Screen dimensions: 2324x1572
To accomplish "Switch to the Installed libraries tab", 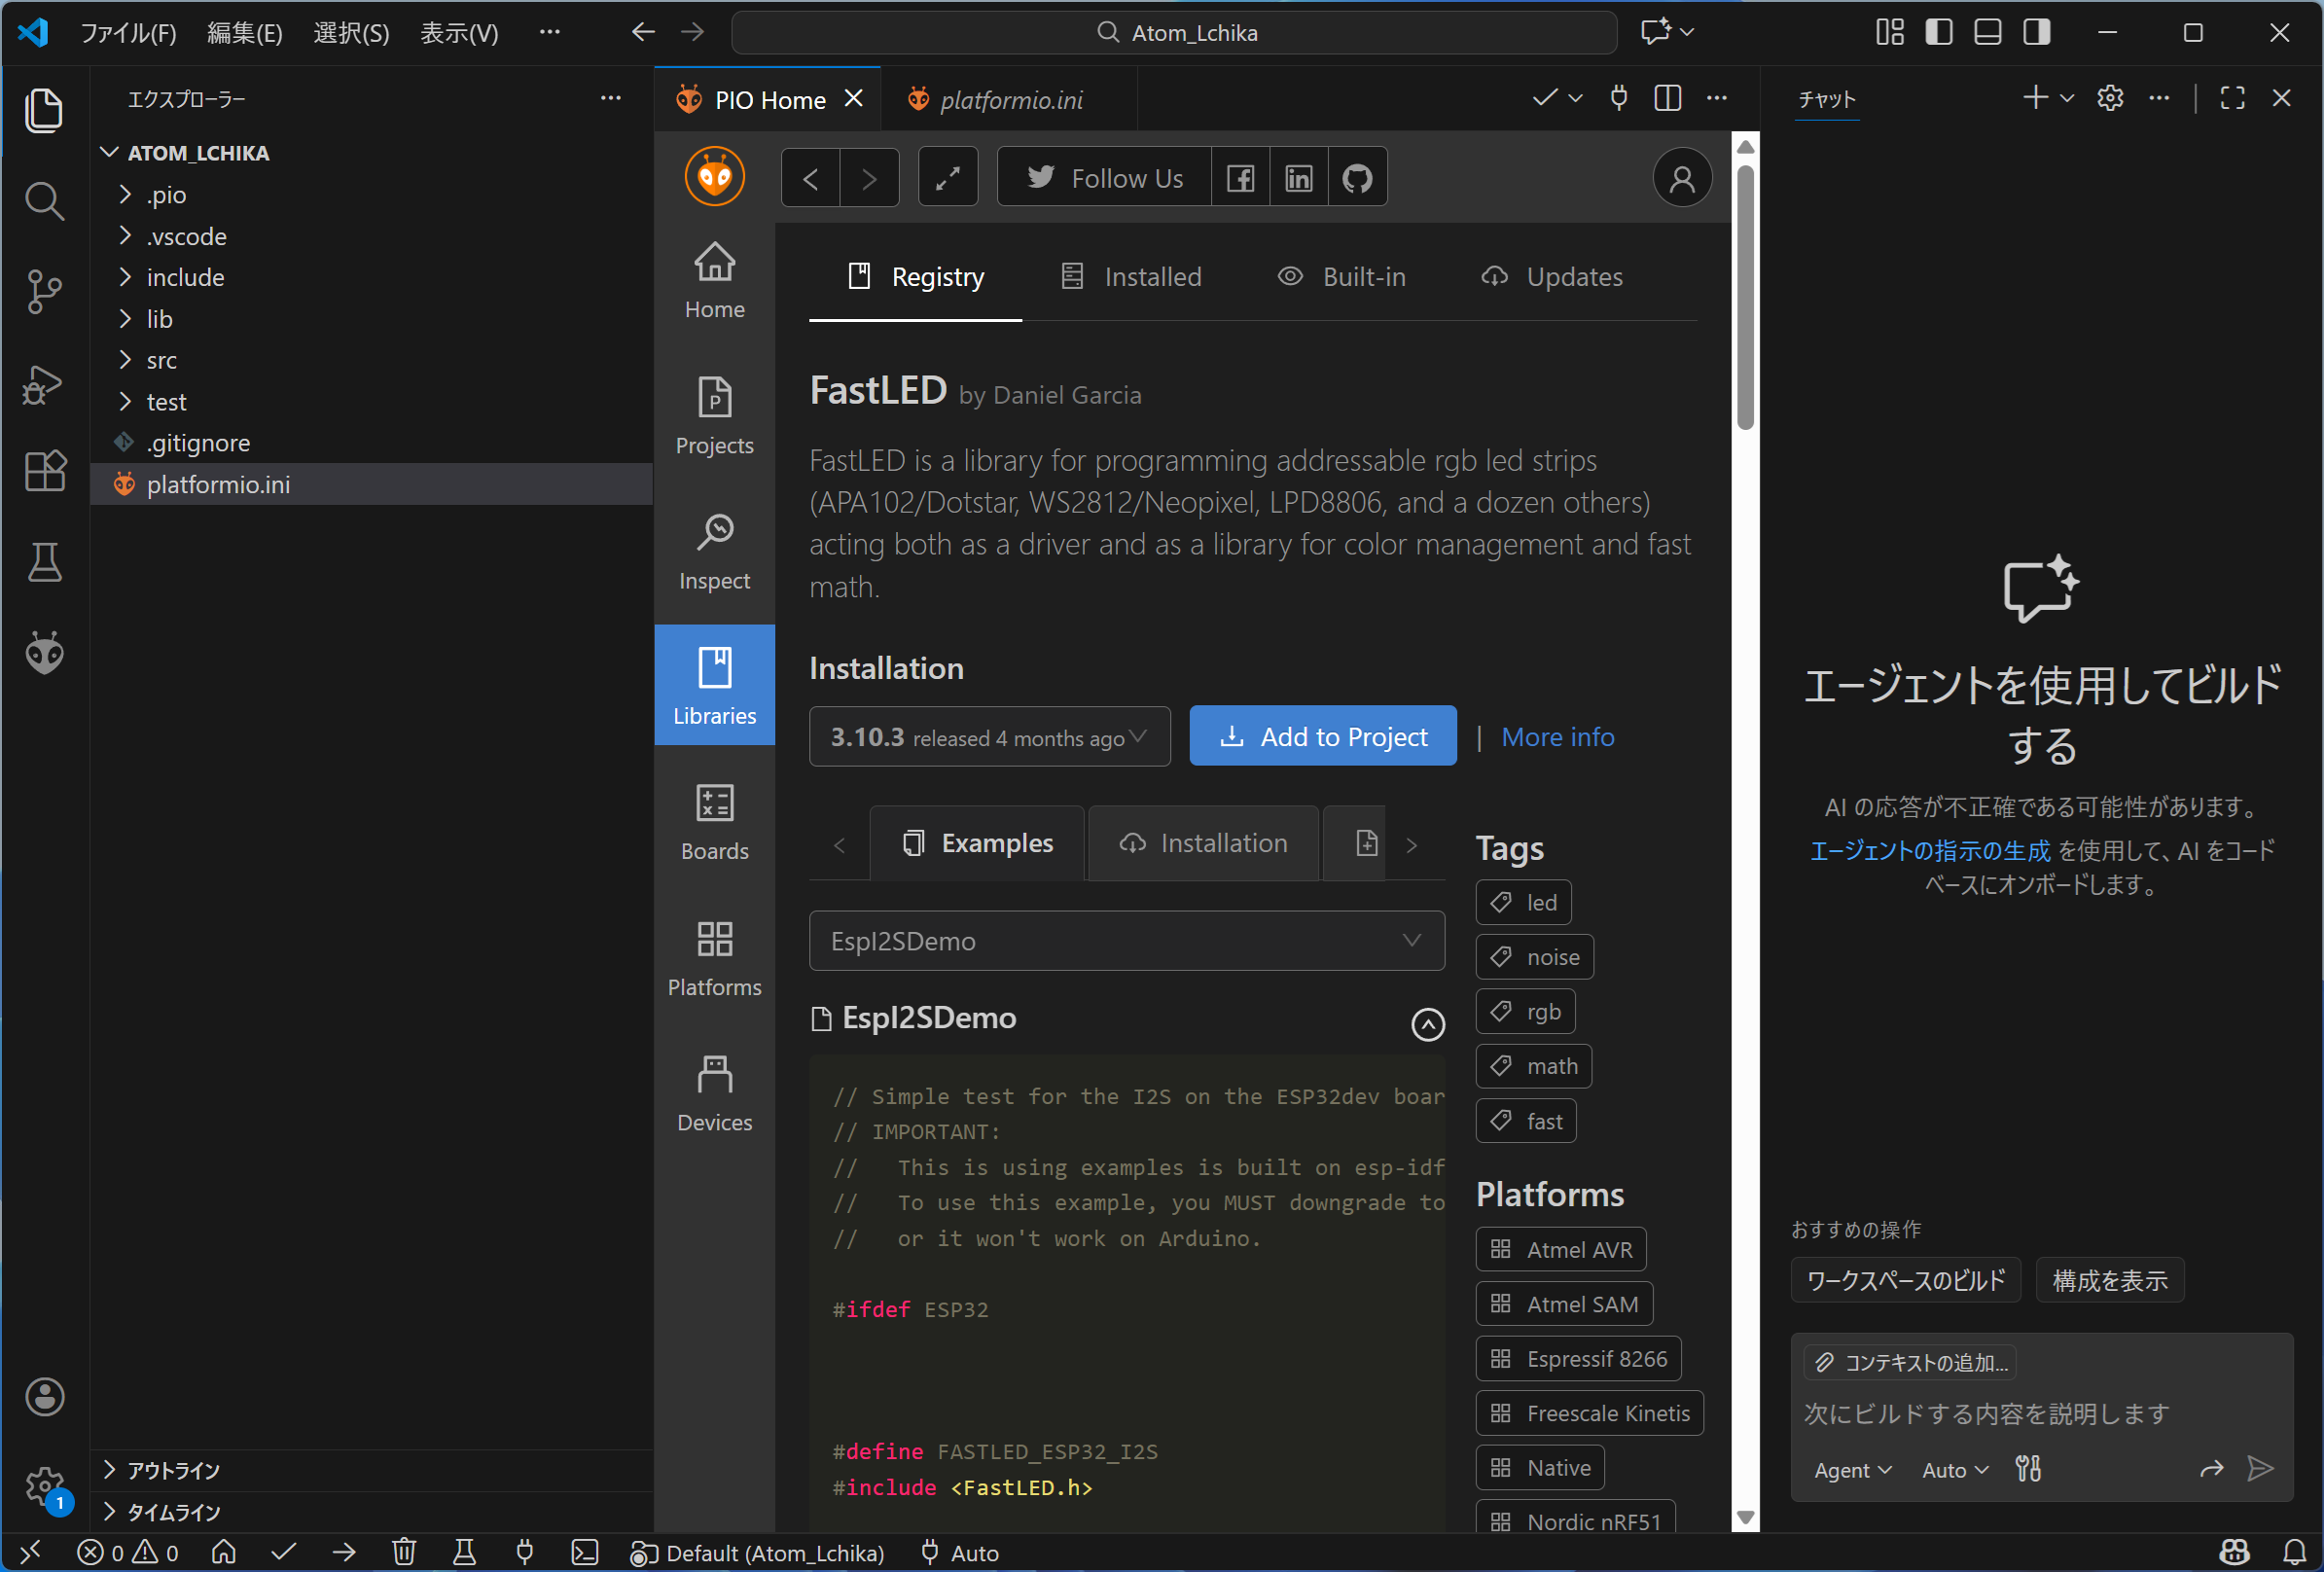I will [1131, 277].
